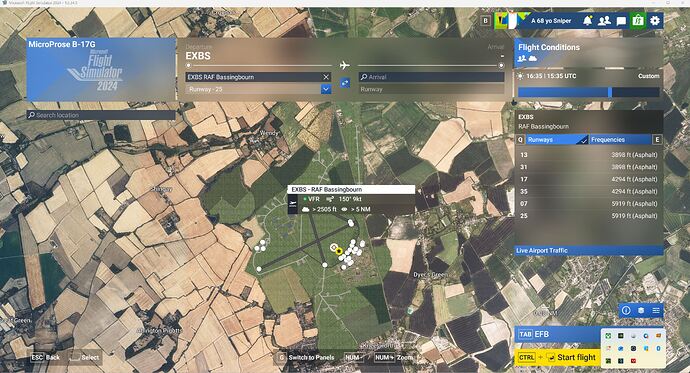Click the Custom time preset label
Image resolution: width=690 pixels, height=373 pixels.
pos(649,76)
